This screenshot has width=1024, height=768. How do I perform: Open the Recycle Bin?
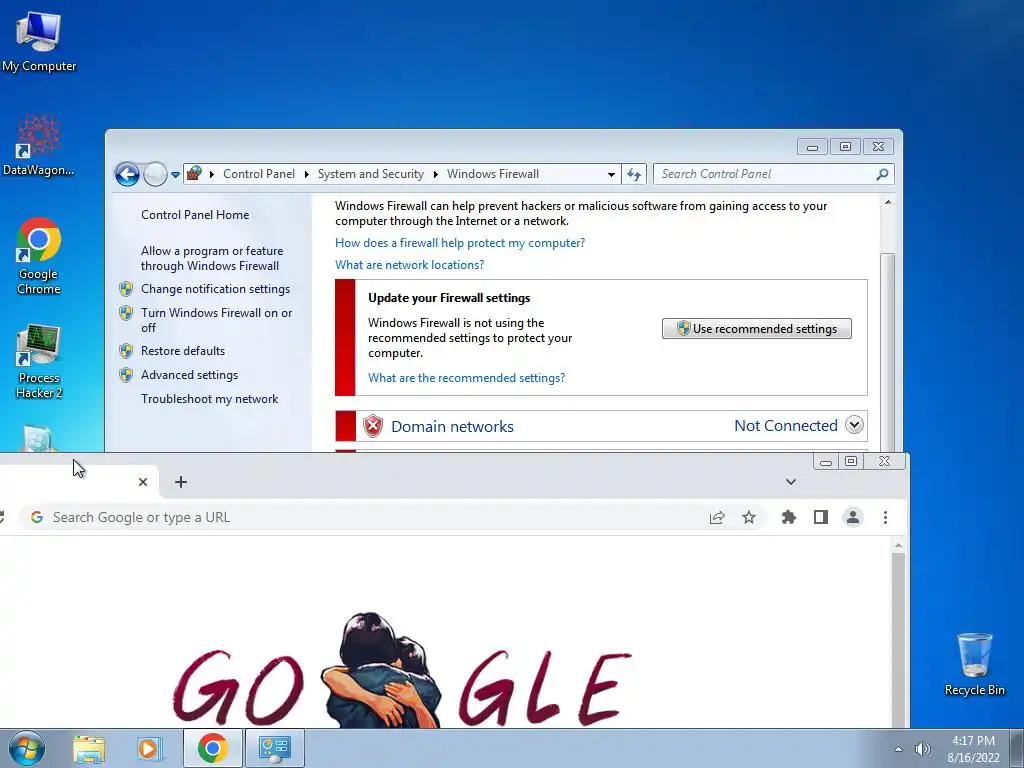tap(974, 664)
